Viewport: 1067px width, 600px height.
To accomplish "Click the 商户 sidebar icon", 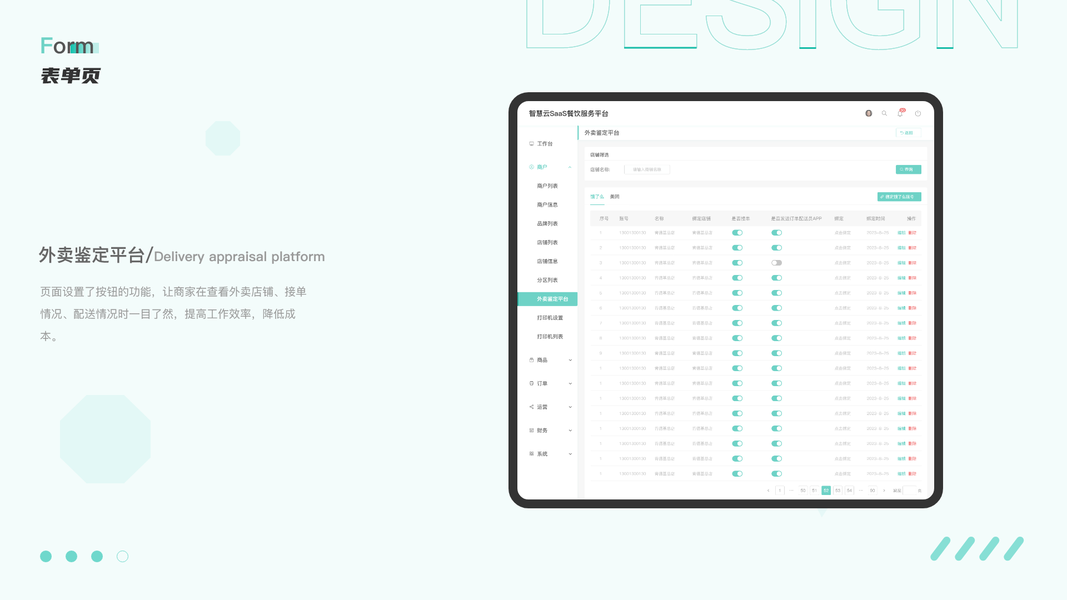I will pos(531,167).
